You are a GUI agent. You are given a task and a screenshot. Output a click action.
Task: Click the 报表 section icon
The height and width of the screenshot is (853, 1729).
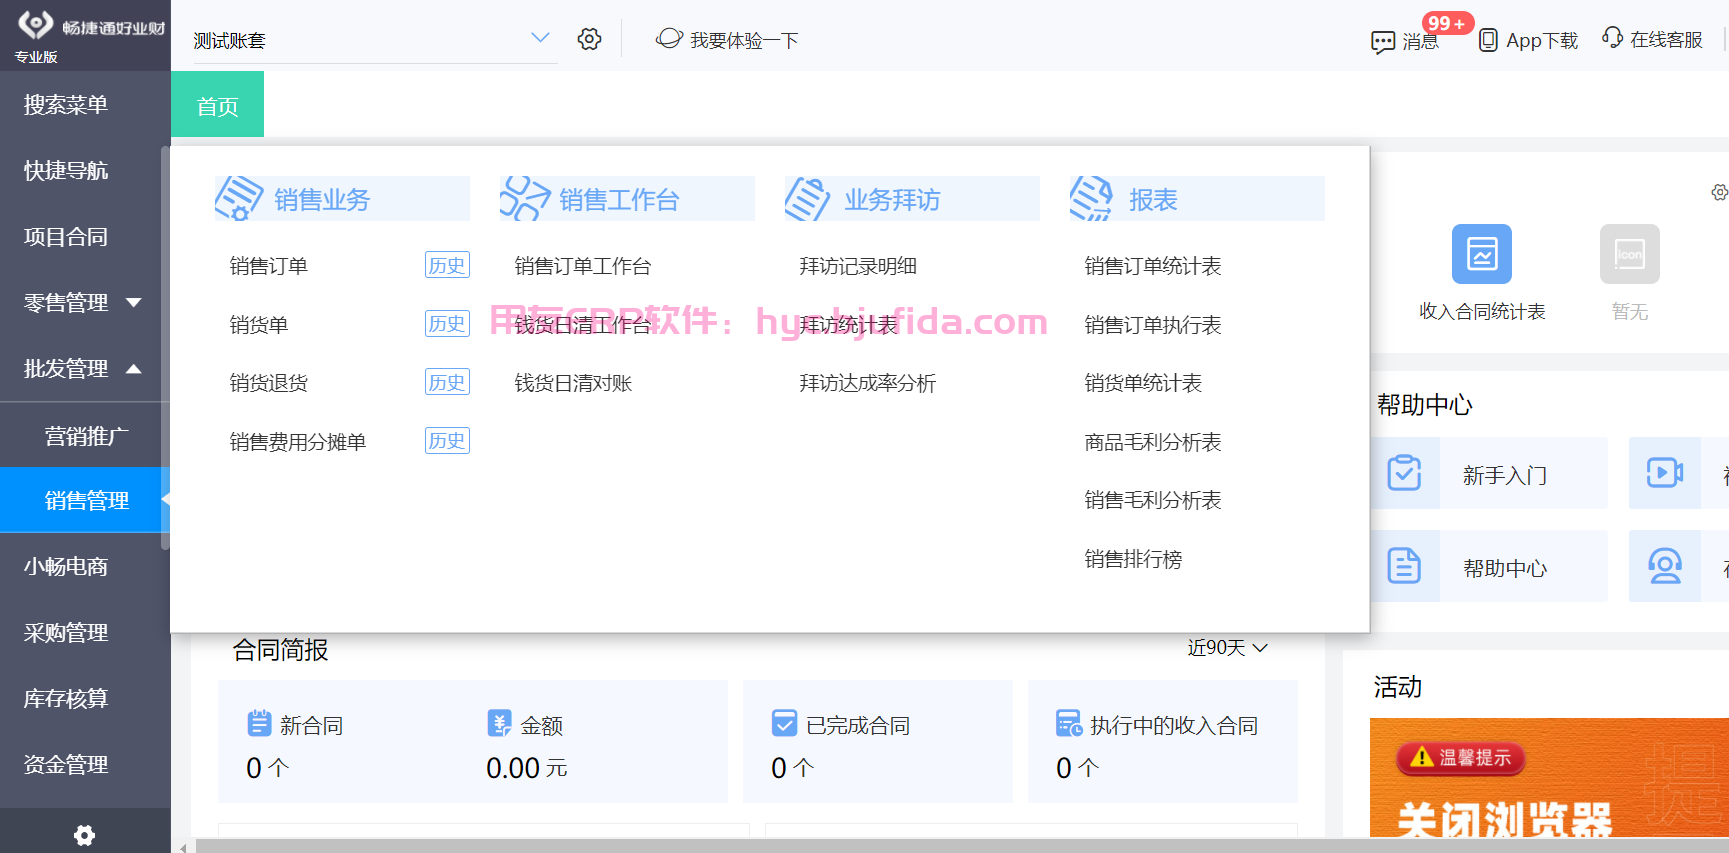1092,198
